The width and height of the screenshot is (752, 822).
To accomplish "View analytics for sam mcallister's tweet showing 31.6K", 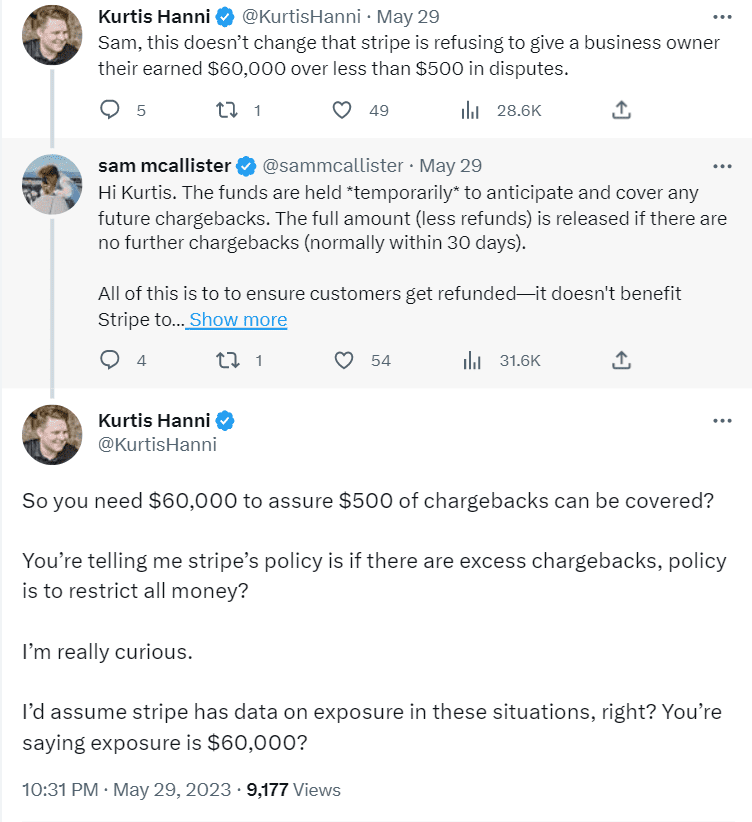I will [470, 359].
